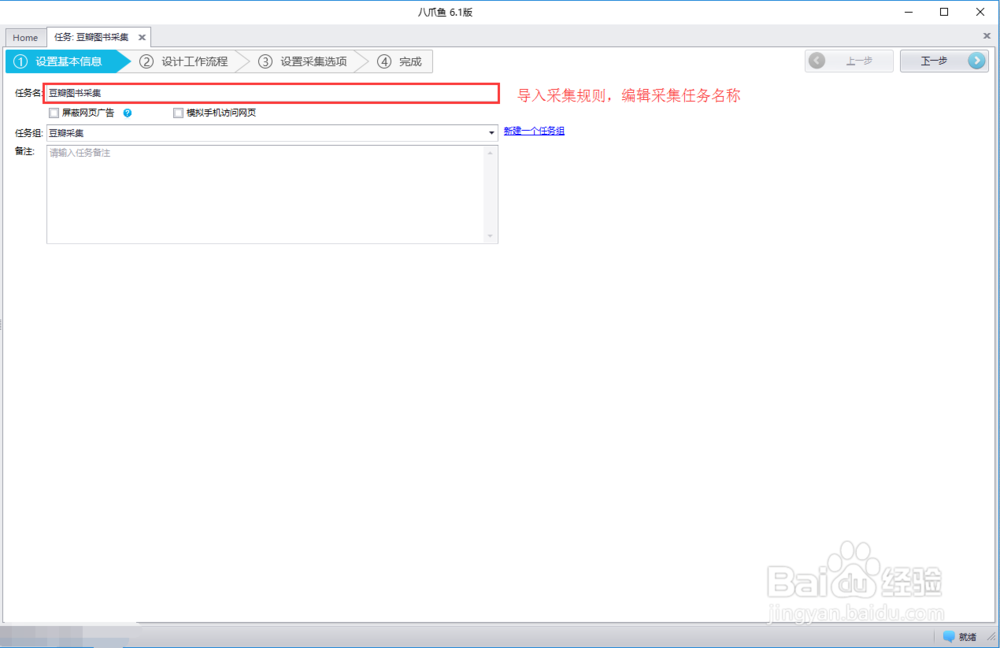Focus the 任务名 task name field
This screenshot has width=1000, height=648.
[272, 93]
